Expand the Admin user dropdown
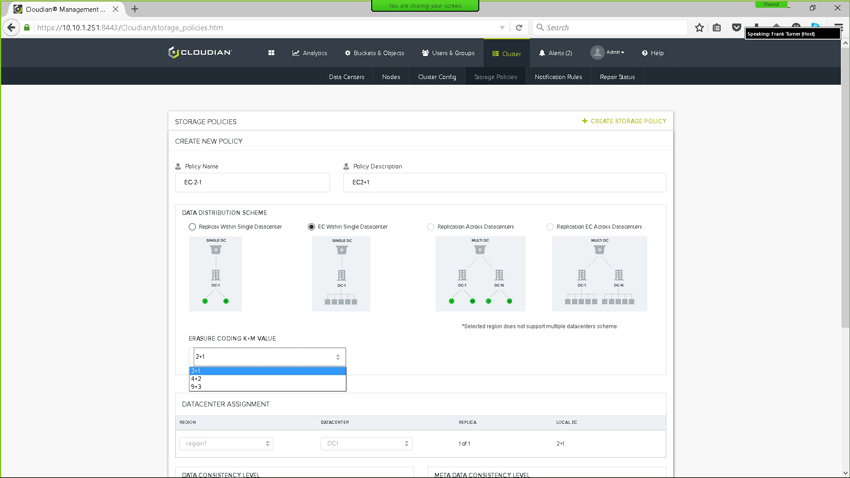The height and width of the screenshot is (478, 850). pyautogui.click(x=608, y=53)
